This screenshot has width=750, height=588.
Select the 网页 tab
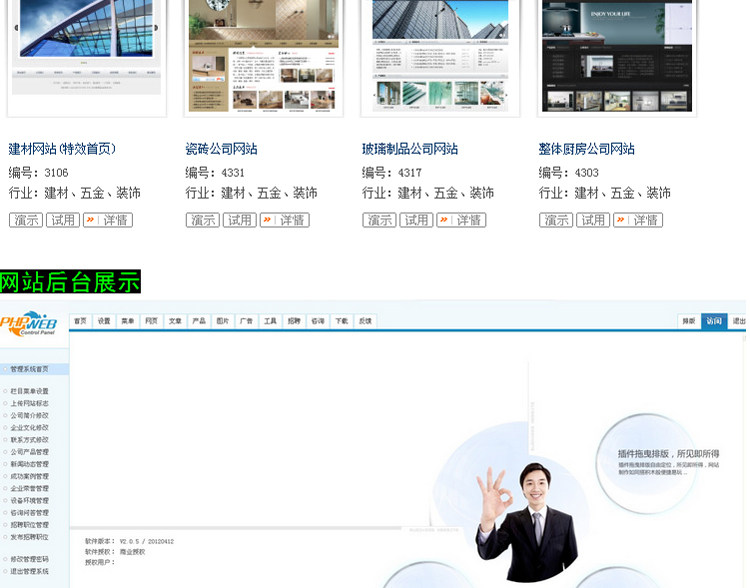pyautogui.click(x=151, y=321)
